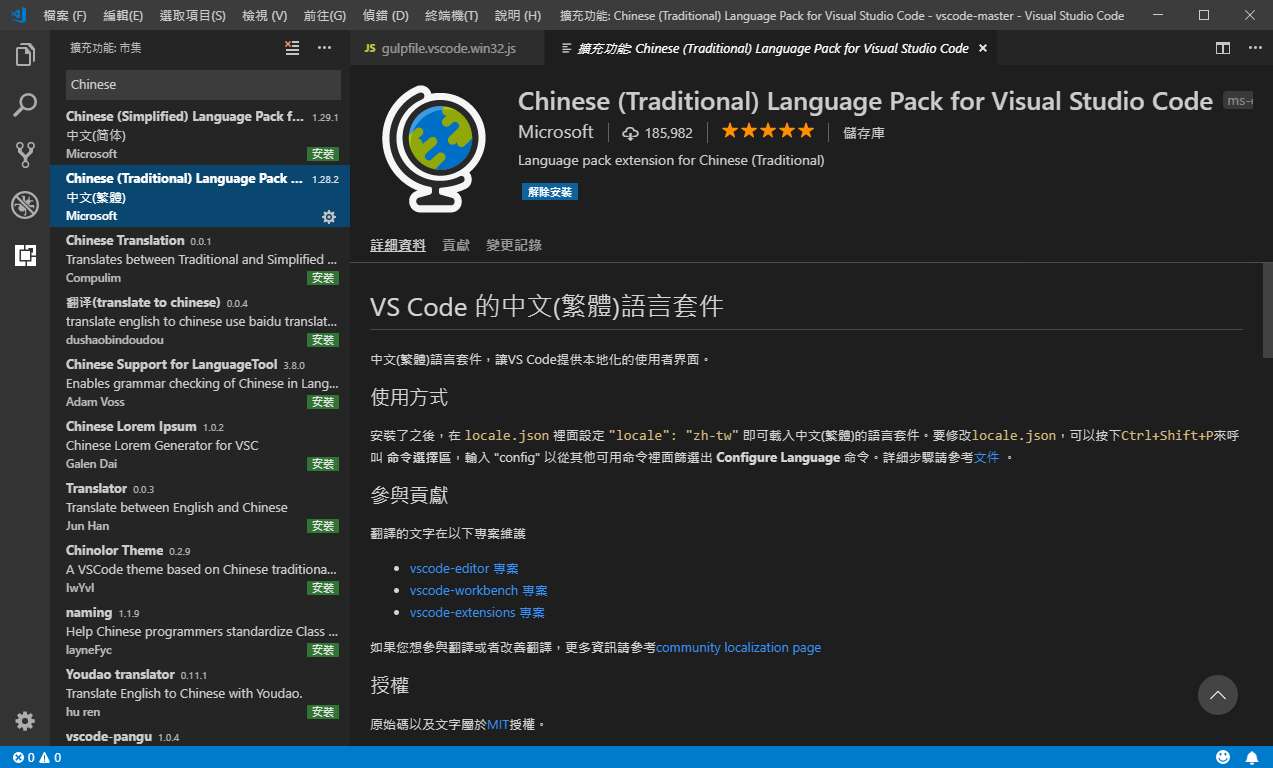
Task: Open notifications bell in status bar
Action: point(1251,757)
